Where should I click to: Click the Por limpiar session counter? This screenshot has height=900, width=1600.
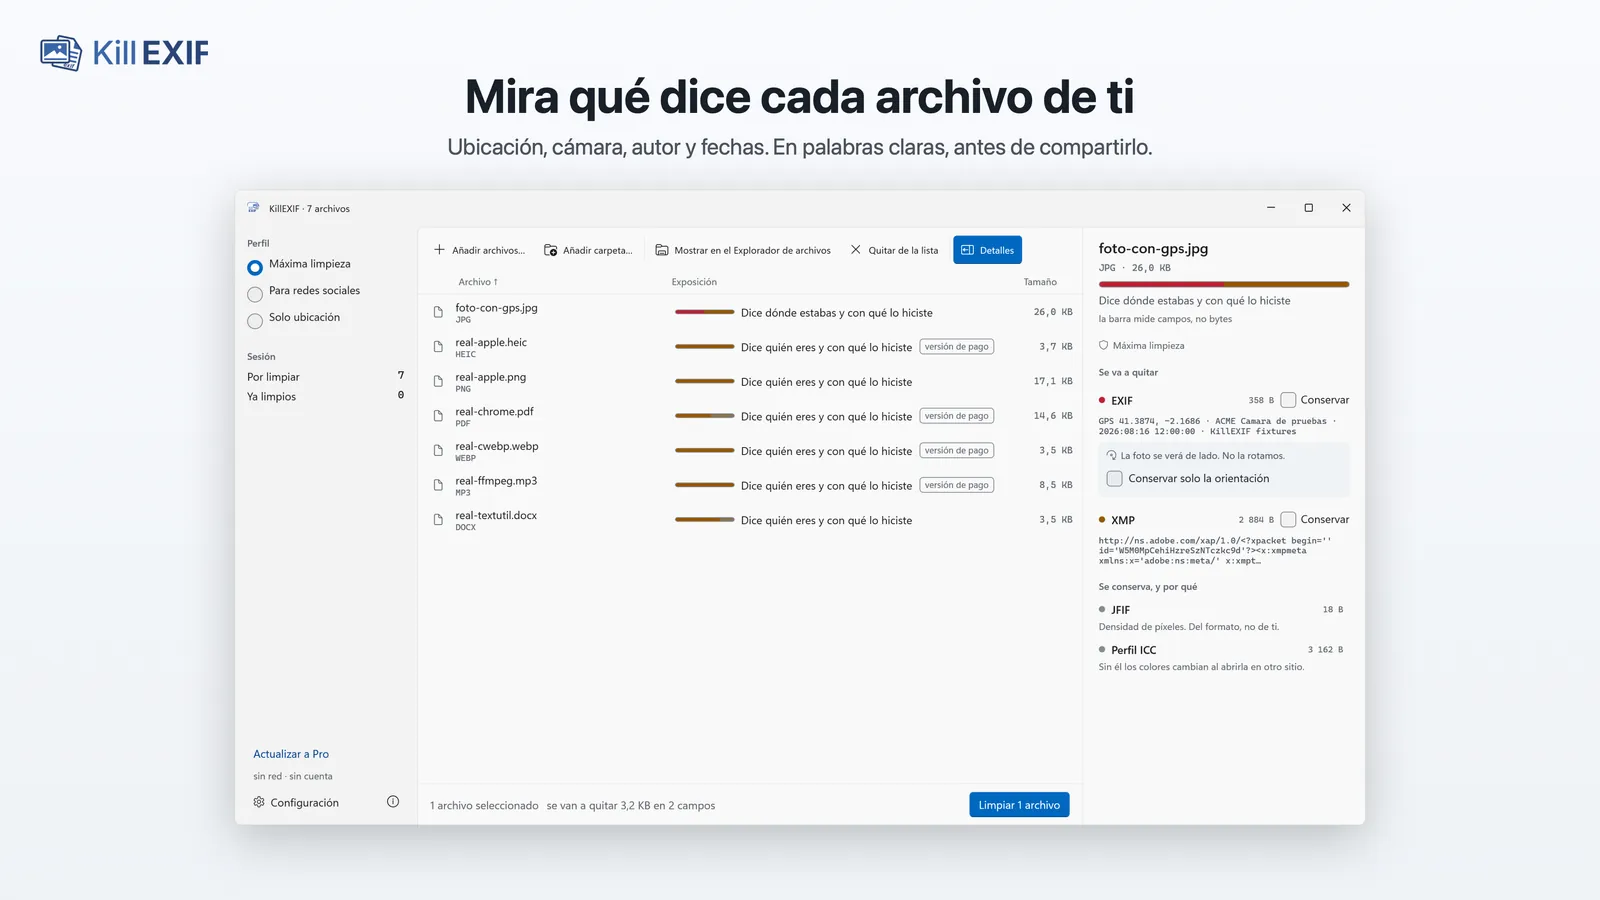325,377
